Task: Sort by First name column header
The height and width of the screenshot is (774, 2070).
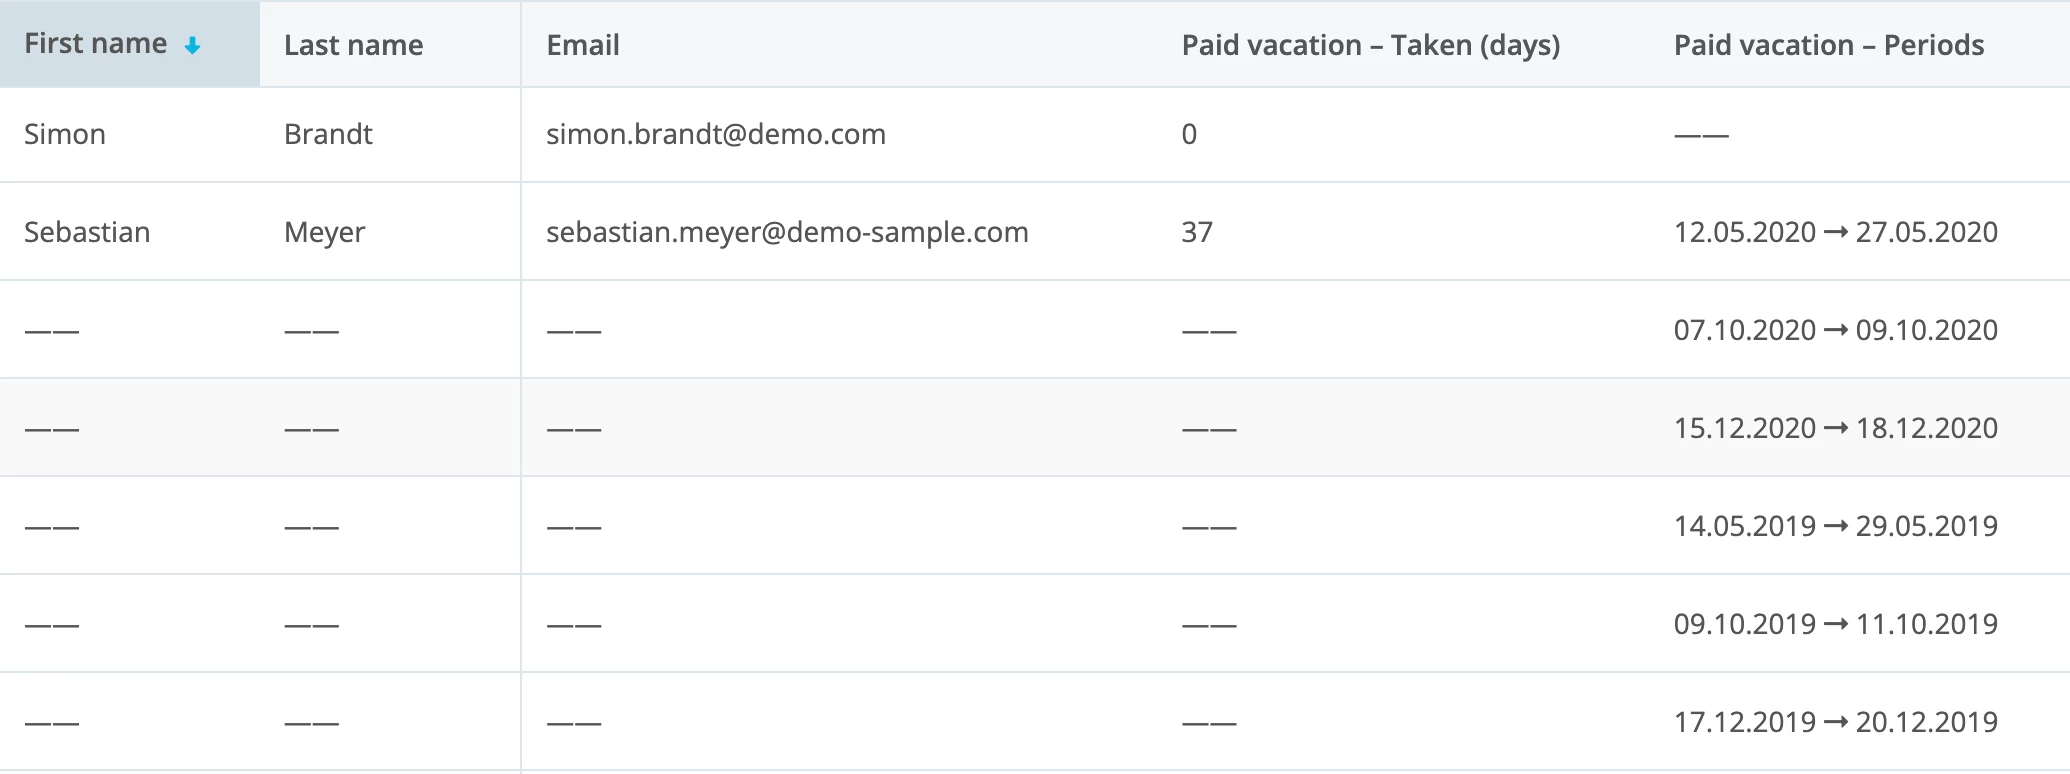Action: pyautogui.click(x=96, y=44)
